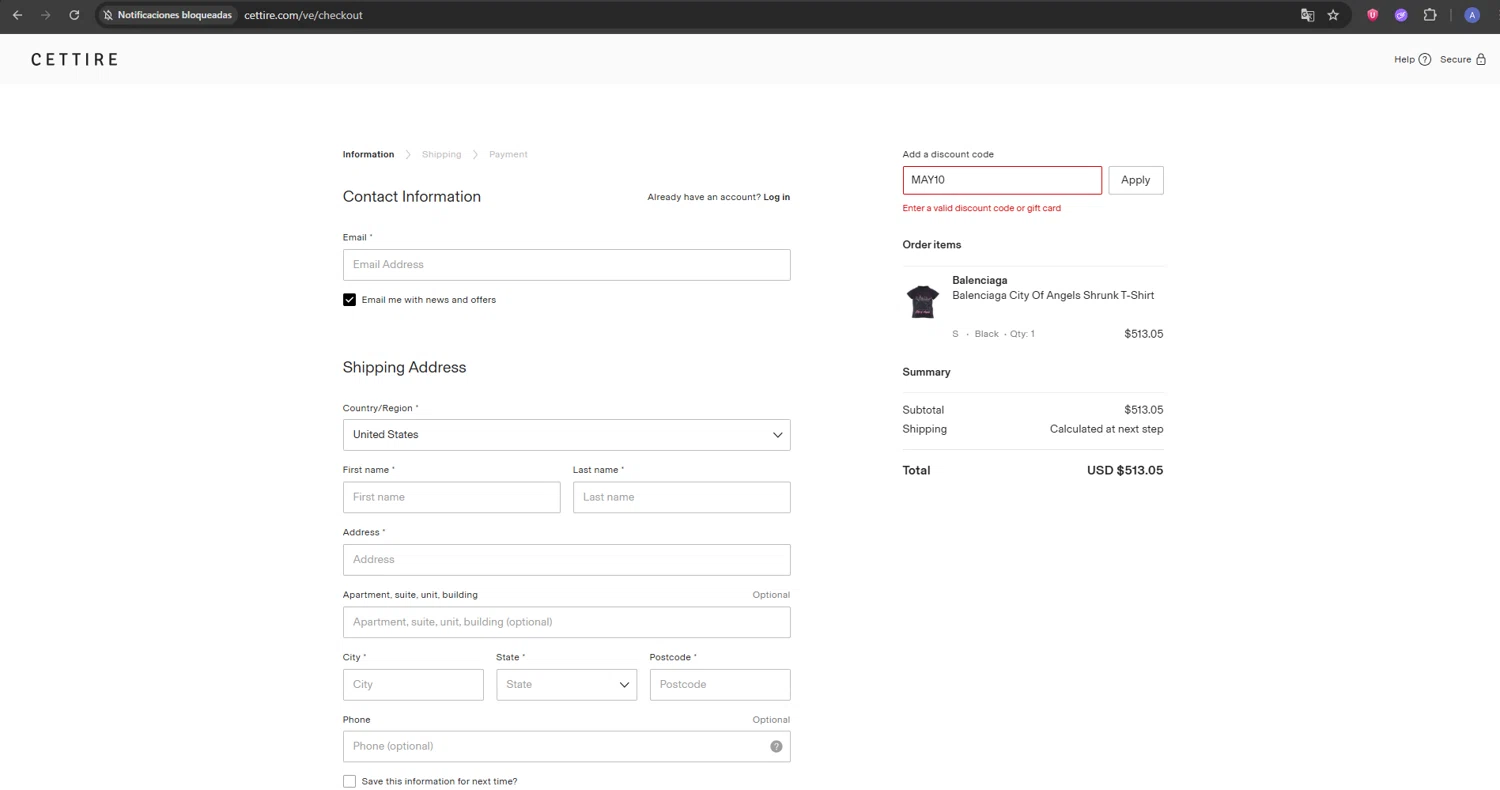Screen dimensions: 1500x790
Task: Select the Shipping breadcrumb step
Action: tap(441, 154)
